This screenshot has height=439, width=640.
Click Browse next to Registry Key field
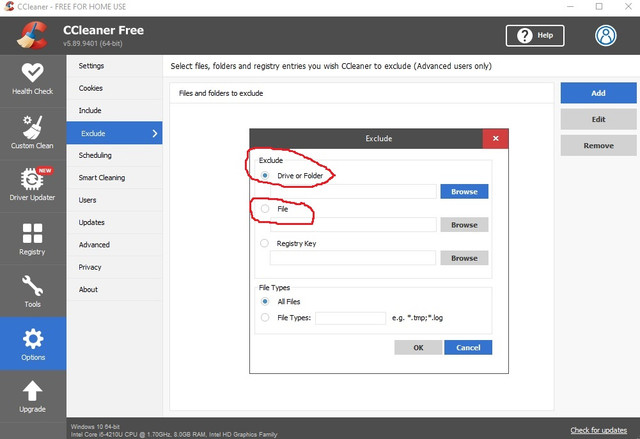coord(464,258)
